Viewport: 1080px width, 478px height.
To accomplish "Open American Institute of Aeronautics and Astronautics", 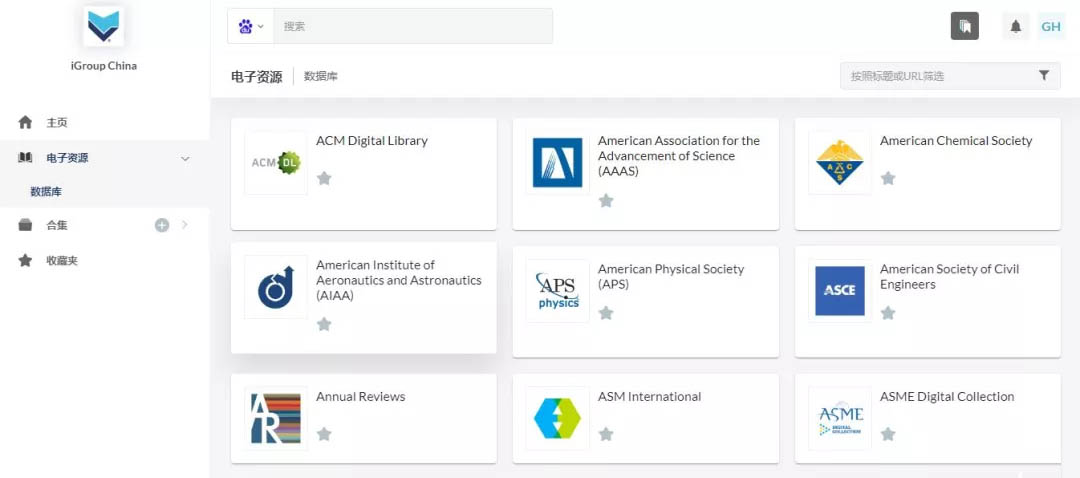I will pos(399,280).
